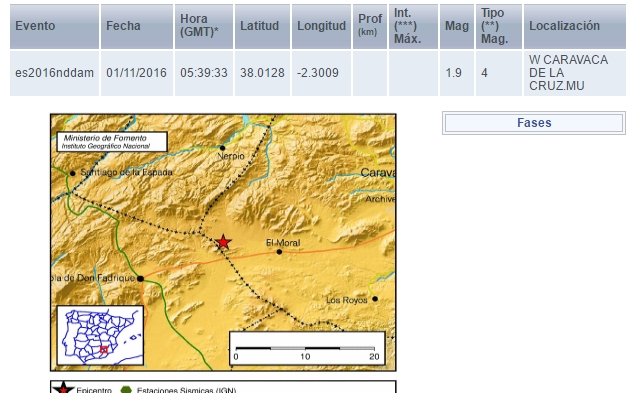Click the Prof (km) column header
This screenshot has width=637, height=393.
[370, 26]
